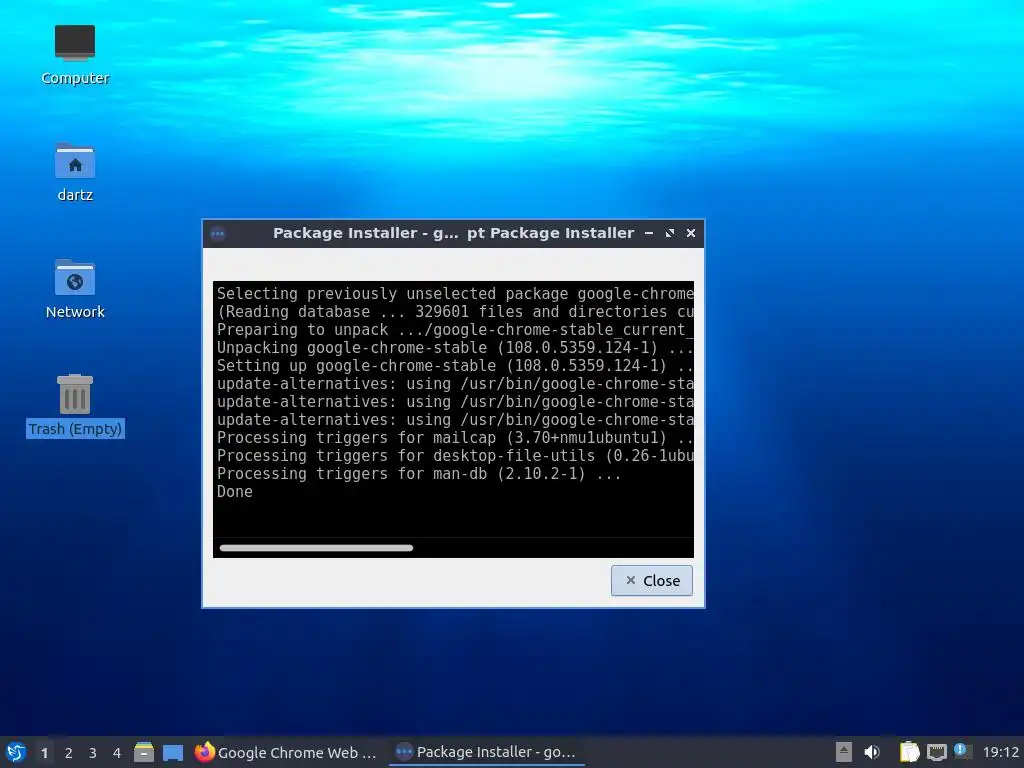Open the volume control tray icon

(x=872, y=752)
